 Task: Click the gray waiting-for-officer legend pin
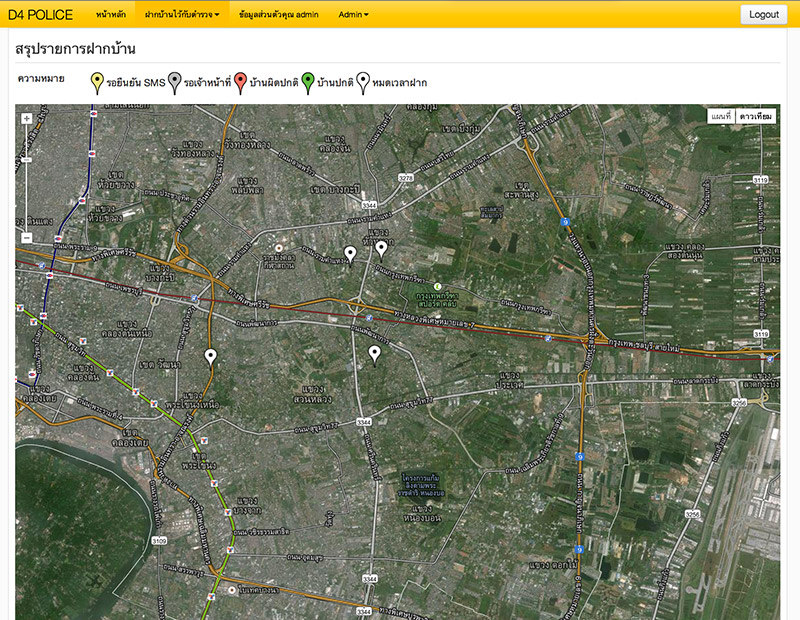[x=174, y=82]
